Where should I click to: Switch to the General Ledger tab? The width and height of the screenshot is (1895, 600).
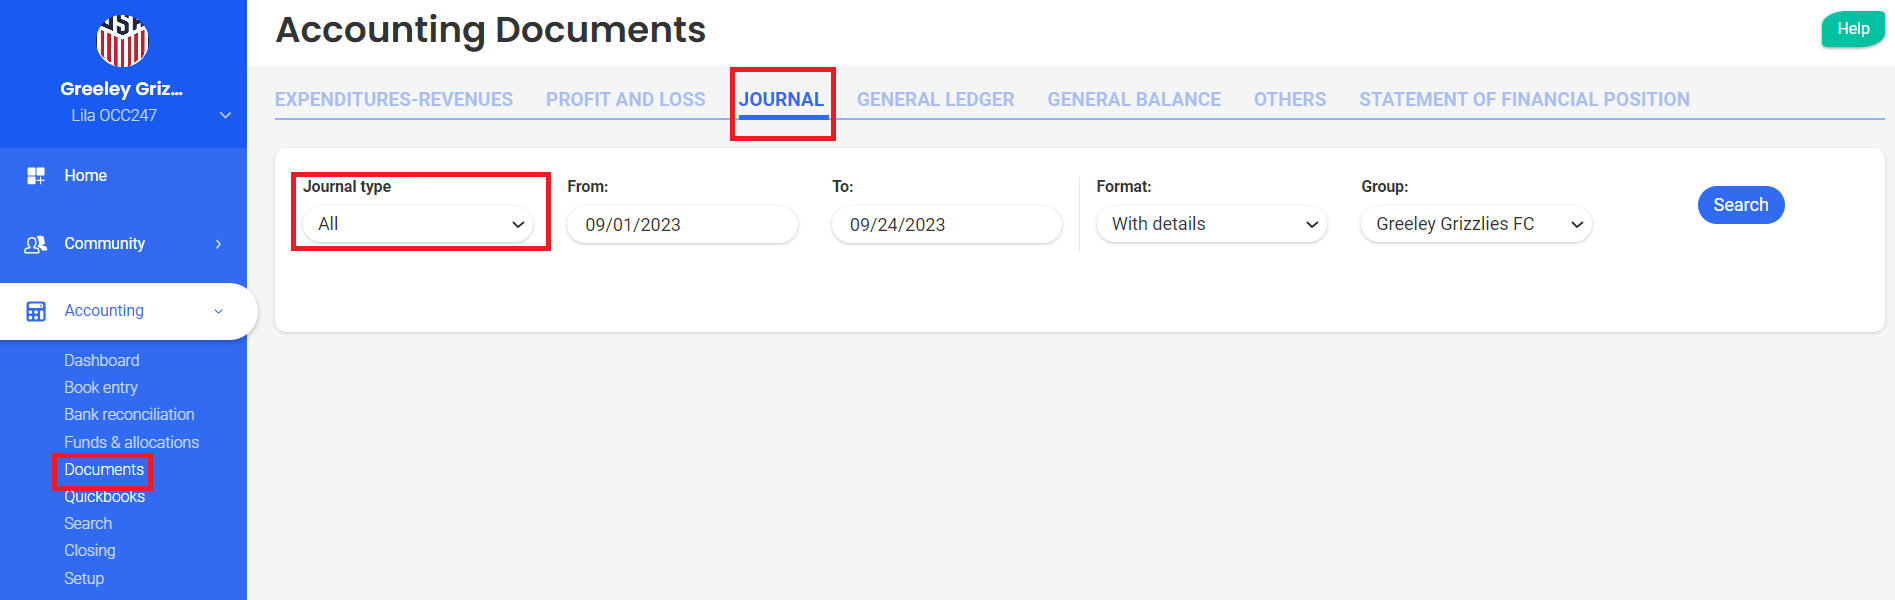pos(935,100)
